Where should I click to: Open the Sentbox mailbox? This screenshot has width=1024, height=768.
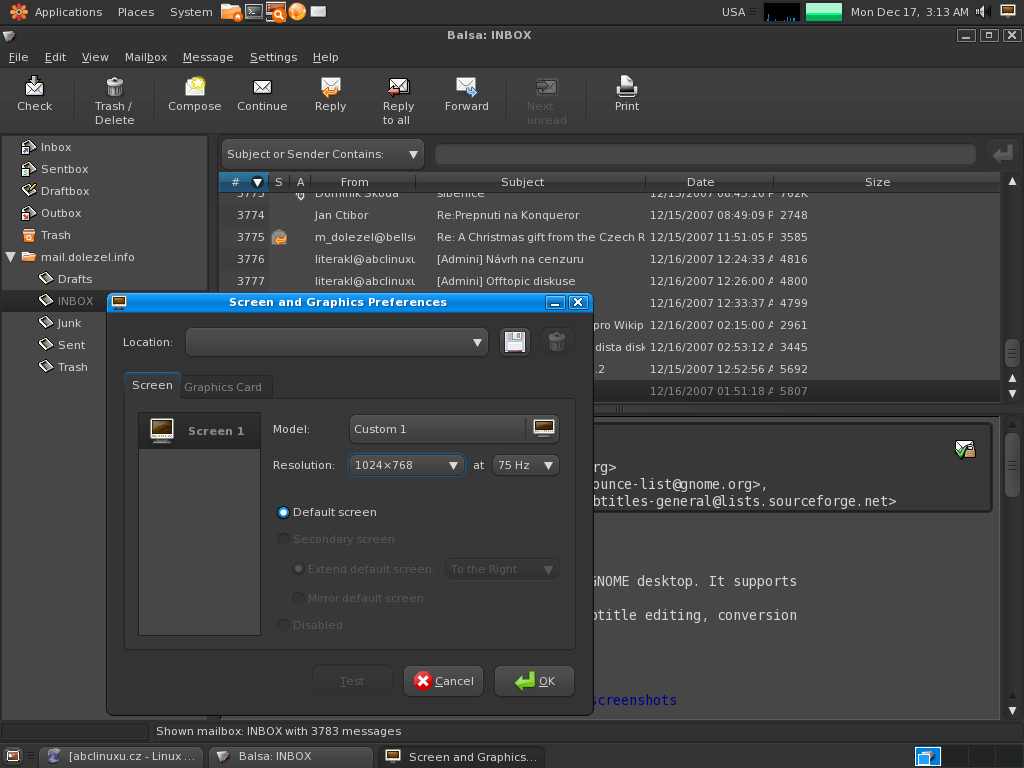[55, 169]
